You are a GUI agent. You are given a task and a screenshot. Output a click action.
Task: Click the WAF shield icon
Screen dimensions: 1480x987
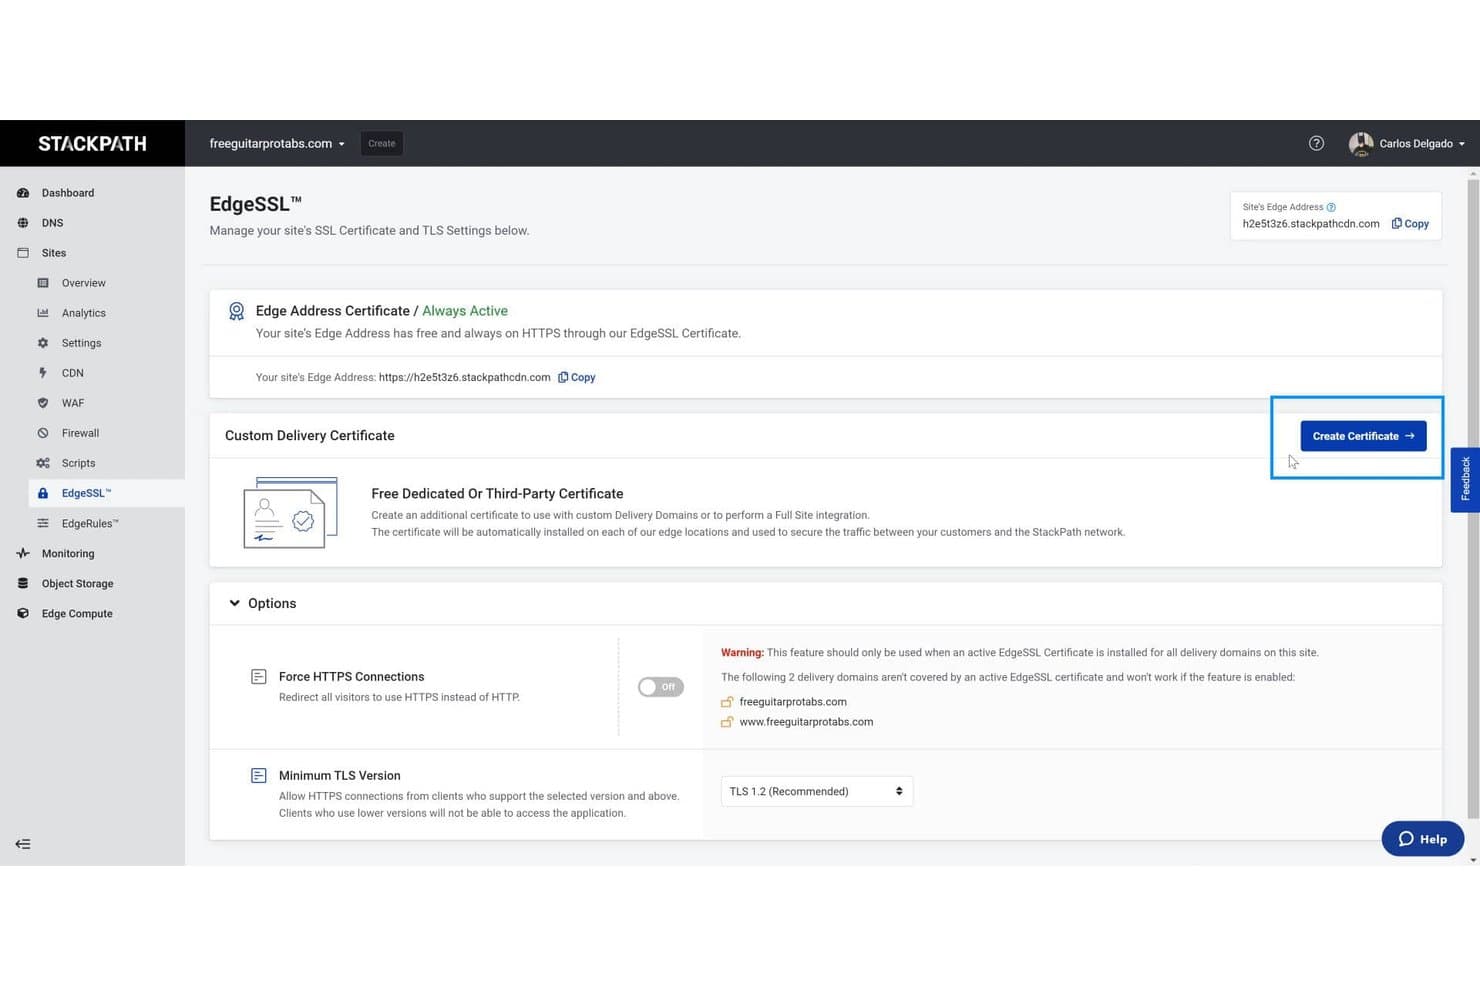(x=43, y=403)
